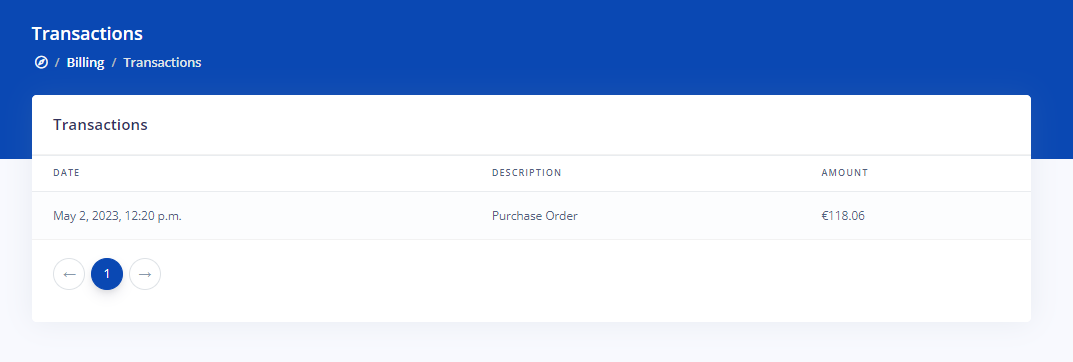This screenshot has height=362, width=1073.
Task: Click the AMOUNT column header
Action: (844, 172)
